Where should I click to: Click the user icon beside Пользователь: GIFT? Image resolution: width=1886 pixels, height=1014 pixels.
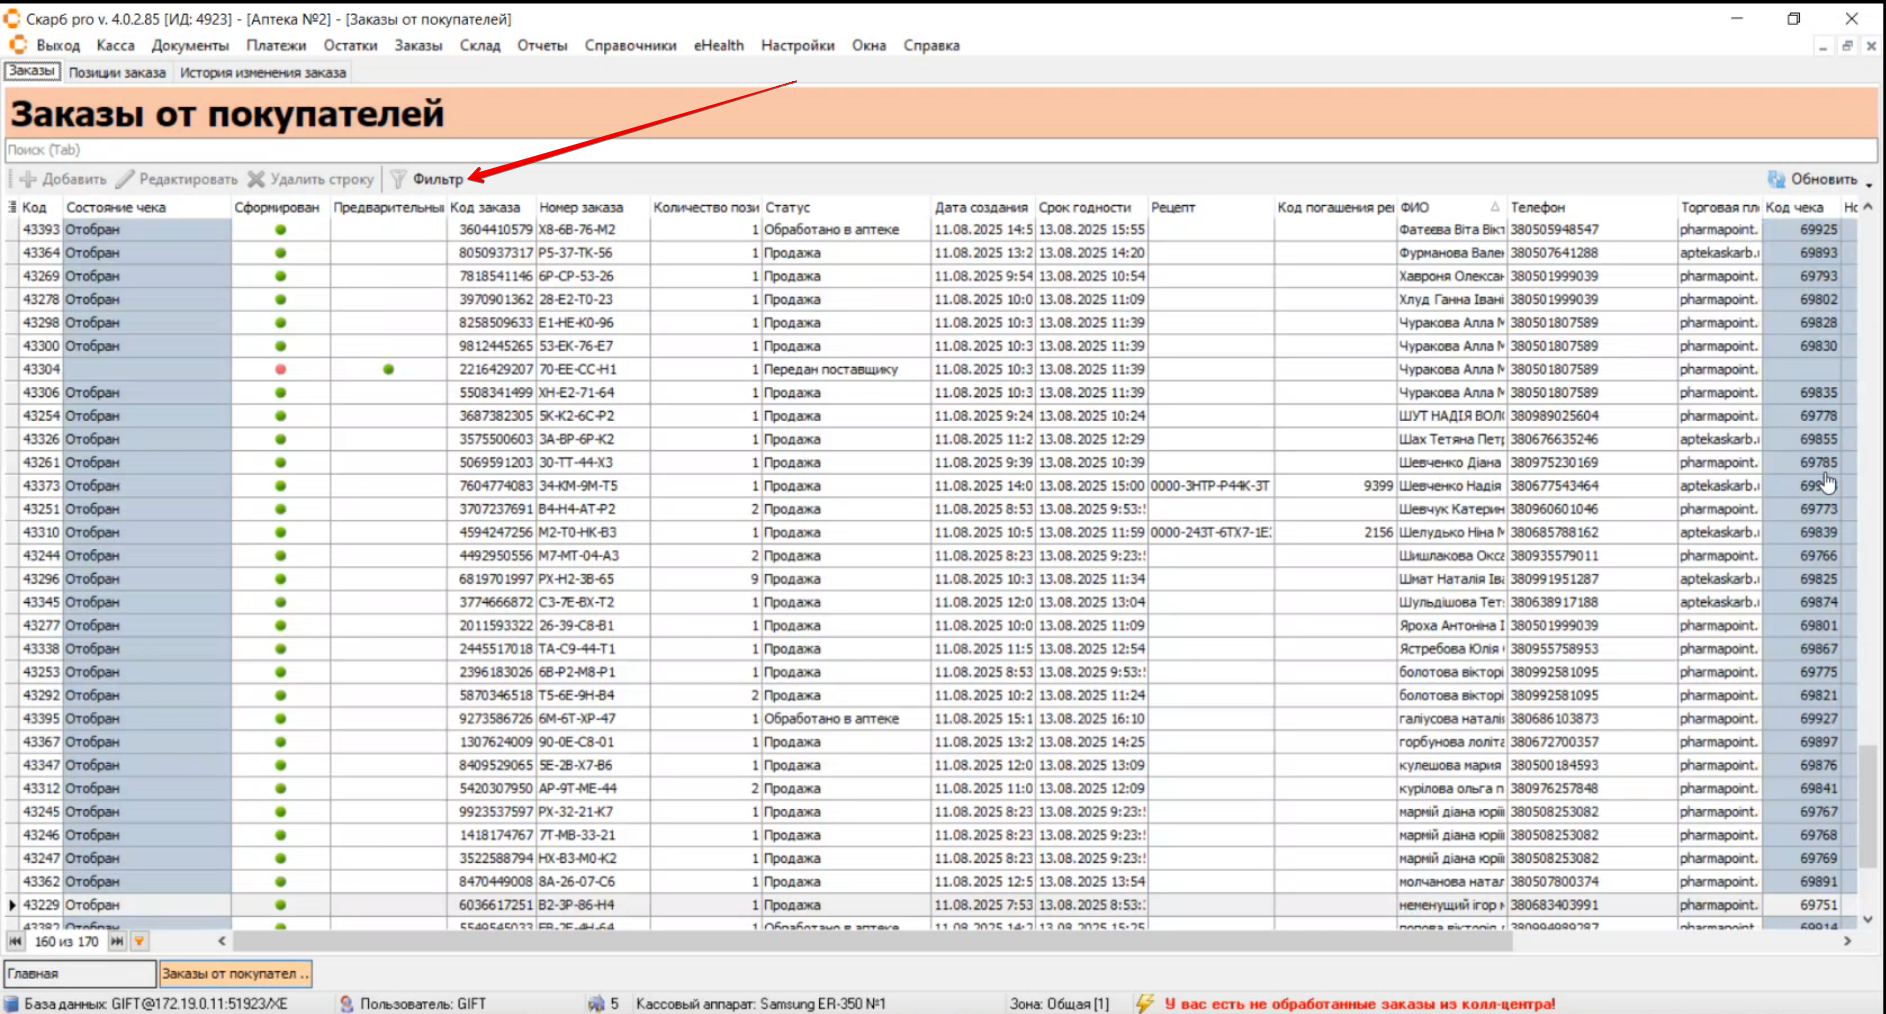click(346, 1003)
